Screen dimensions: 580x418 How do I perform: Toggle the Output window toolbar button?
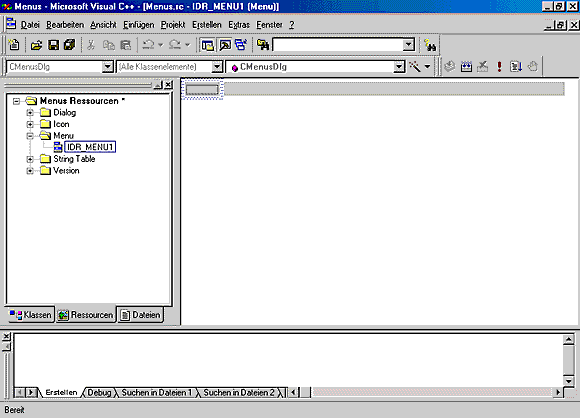(225, 45)
